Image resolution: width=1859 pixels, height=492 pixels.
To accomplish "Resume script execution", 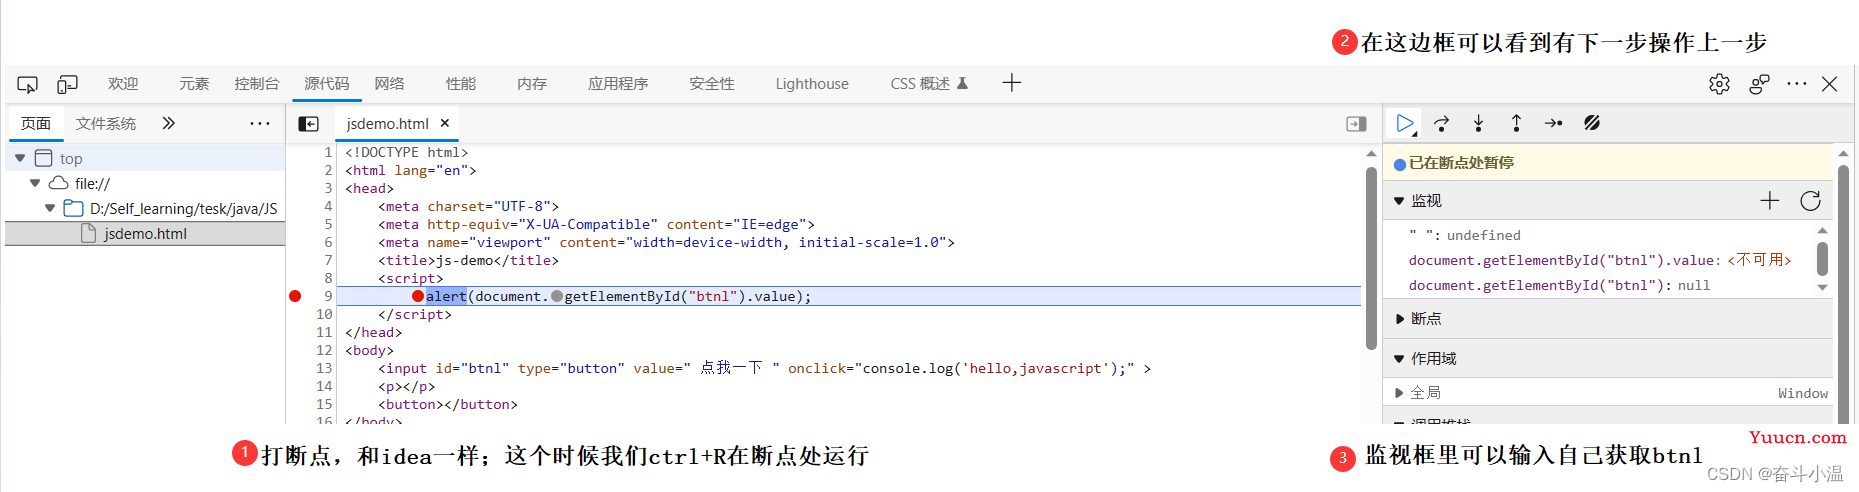I will (1405, 123).
